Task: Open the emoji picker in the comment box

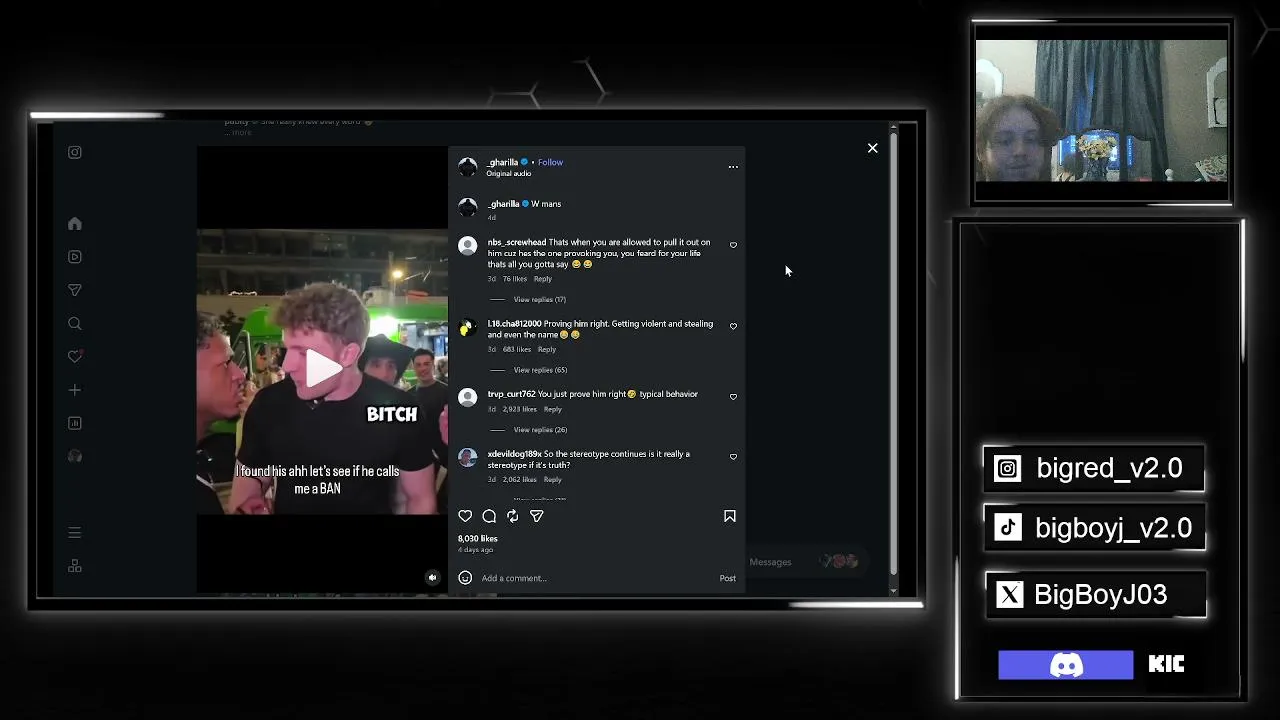Action: pyautogui.click(x=465, y=578)
